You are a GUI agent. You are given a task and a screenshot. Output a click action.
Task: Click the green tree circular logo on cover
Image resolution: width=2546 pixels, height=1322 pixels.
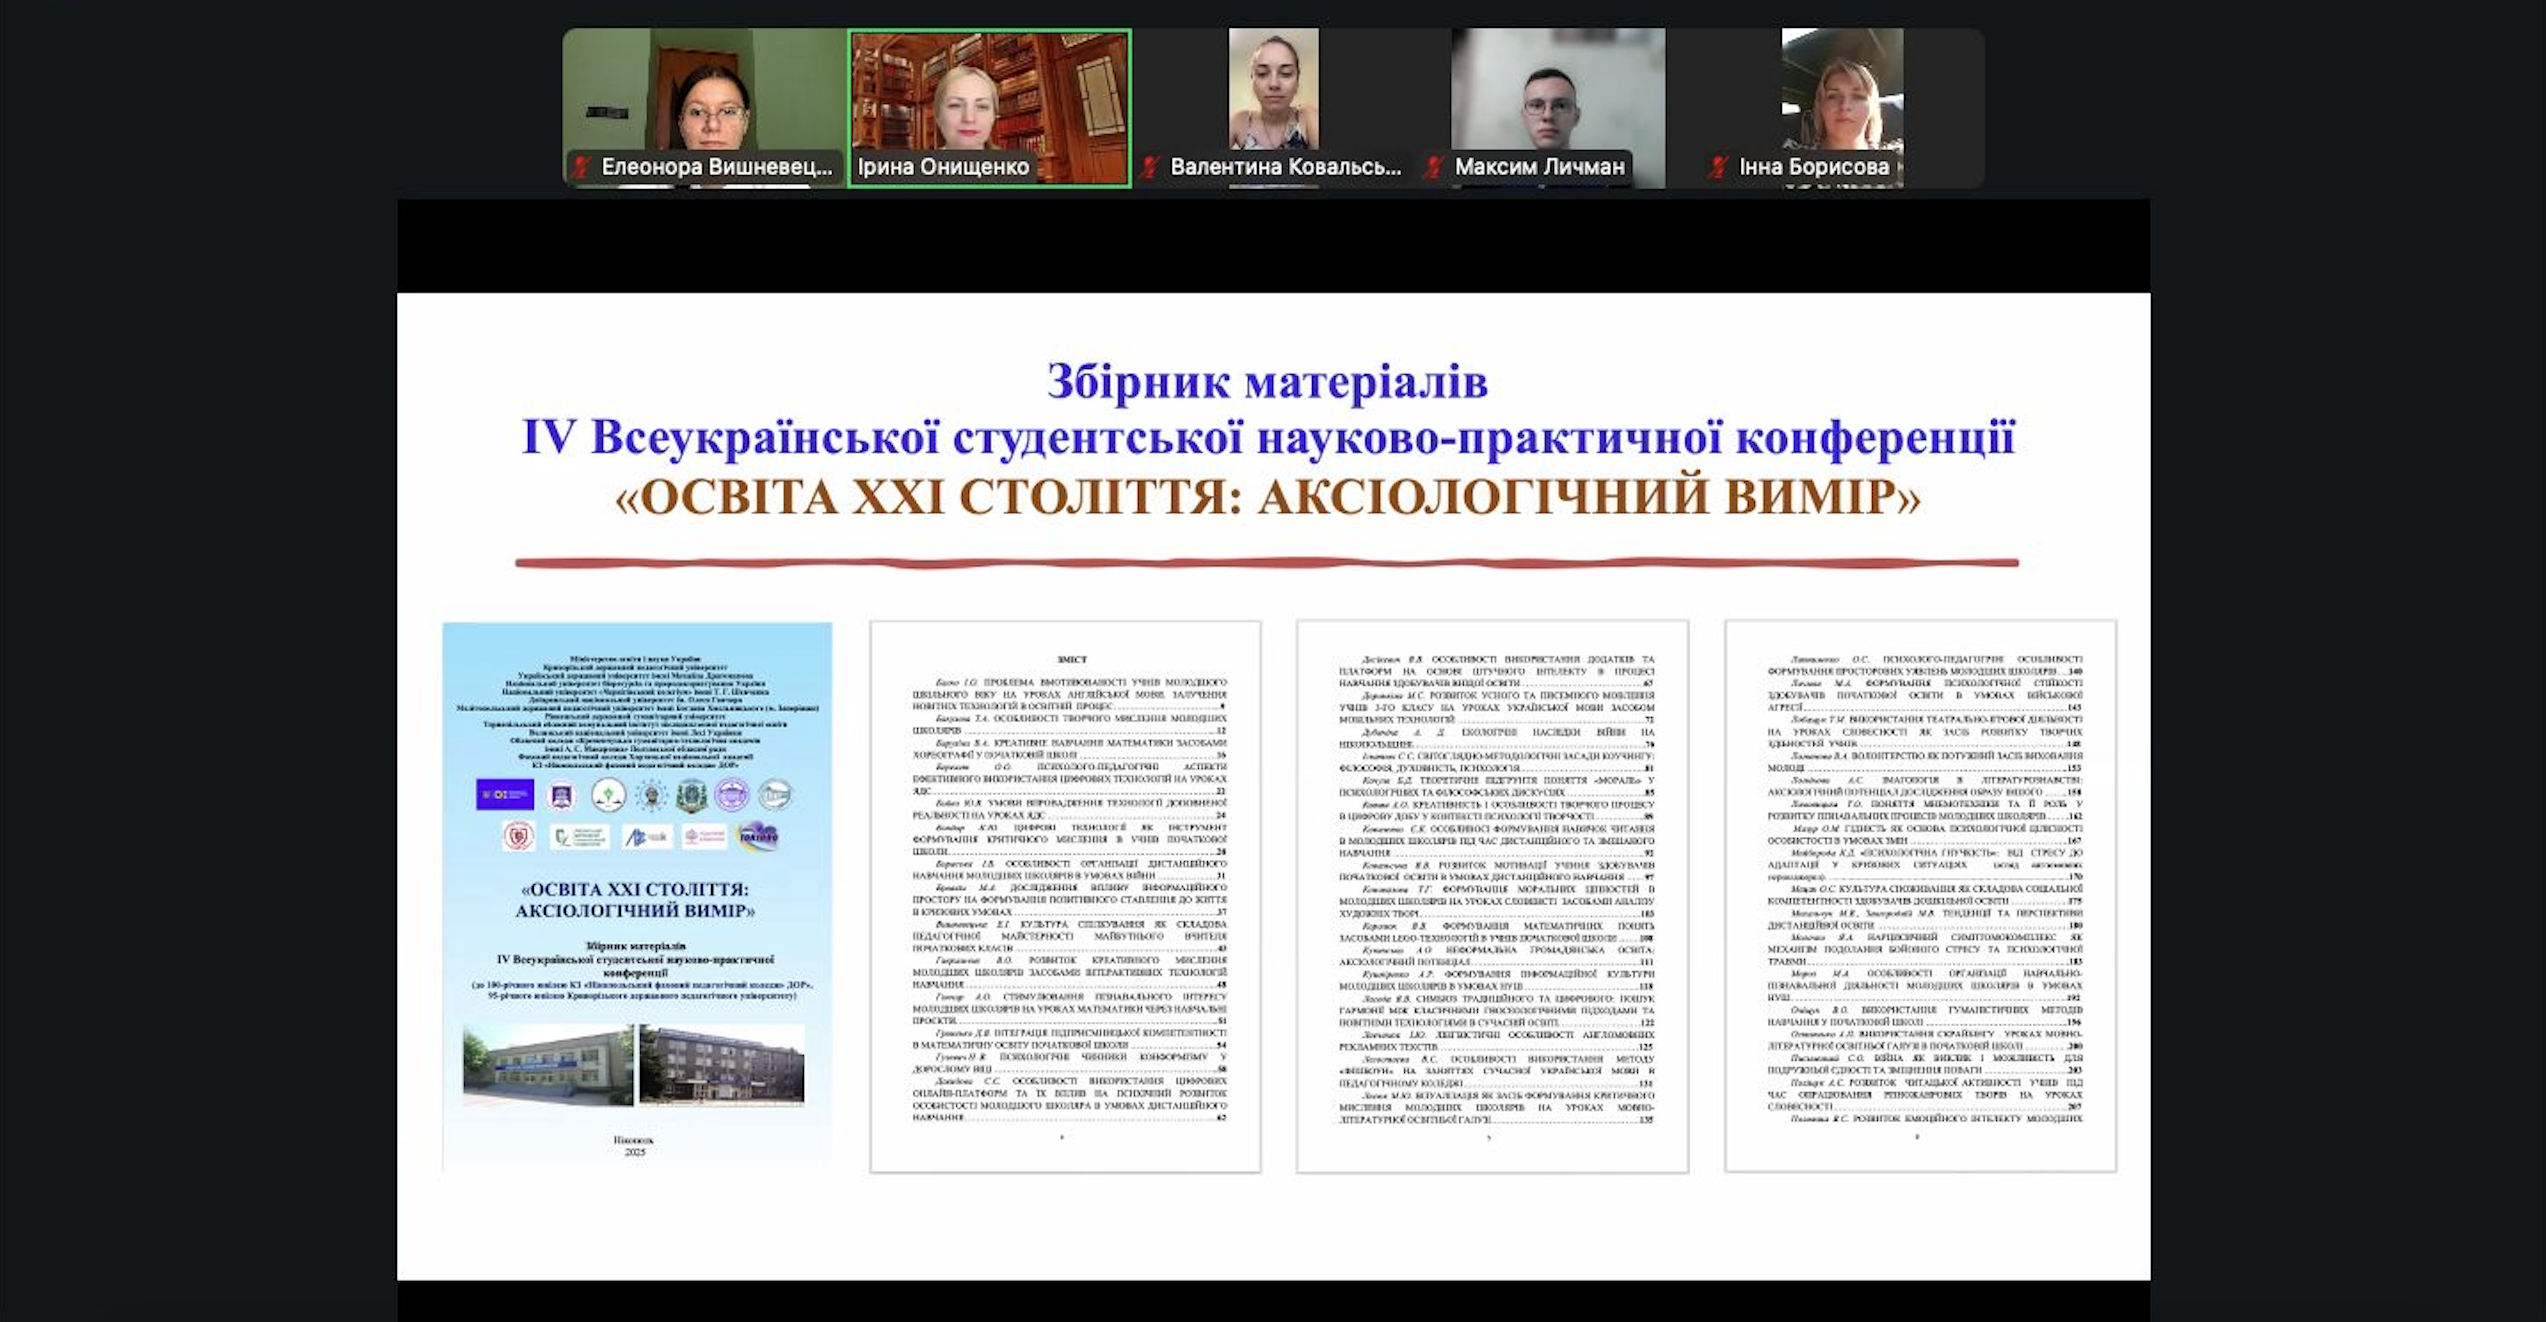(x=608, y=795)
